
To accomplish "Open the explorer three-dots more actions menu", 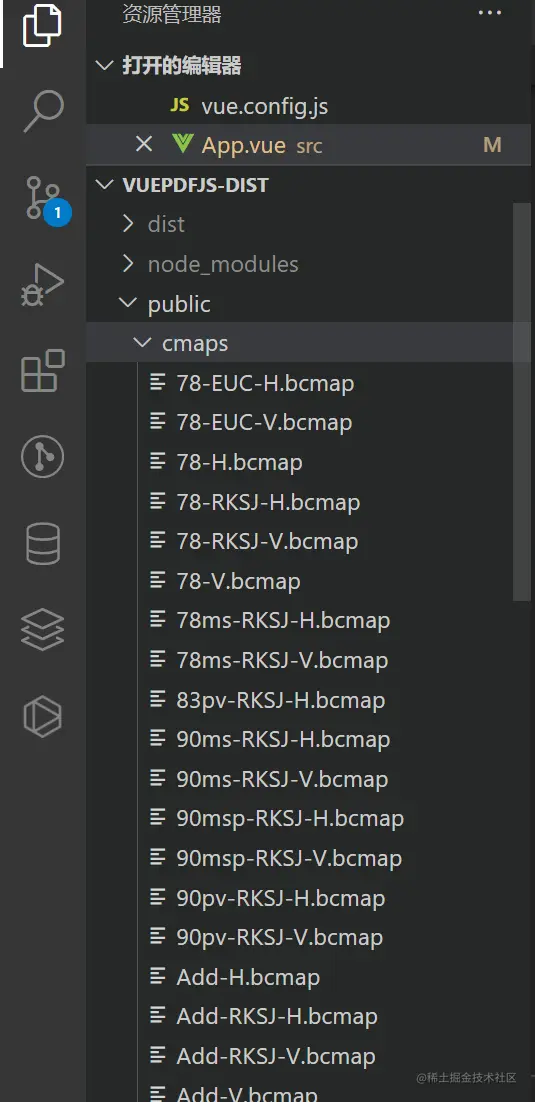I will pos(490,13).
